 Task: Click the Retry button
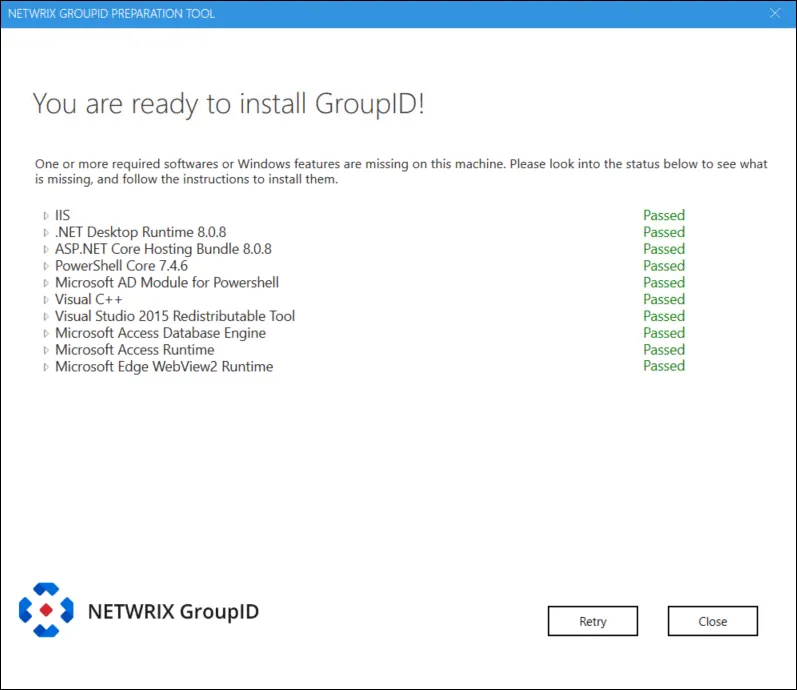[593, 621]
